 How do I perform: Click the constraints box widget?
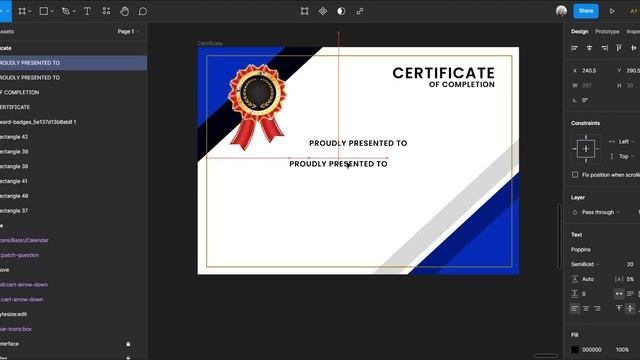pos(586,149)
